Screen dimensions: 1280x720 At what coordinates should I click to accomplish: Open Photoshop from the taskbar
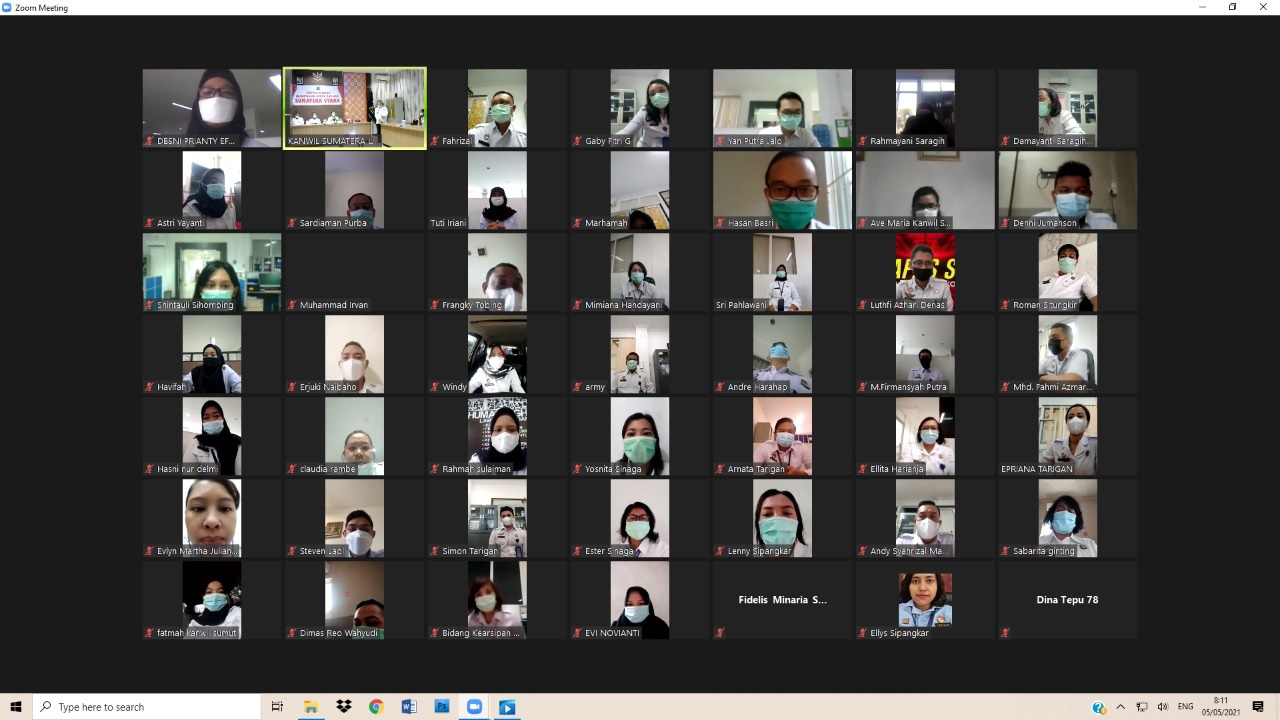point(441,707)
